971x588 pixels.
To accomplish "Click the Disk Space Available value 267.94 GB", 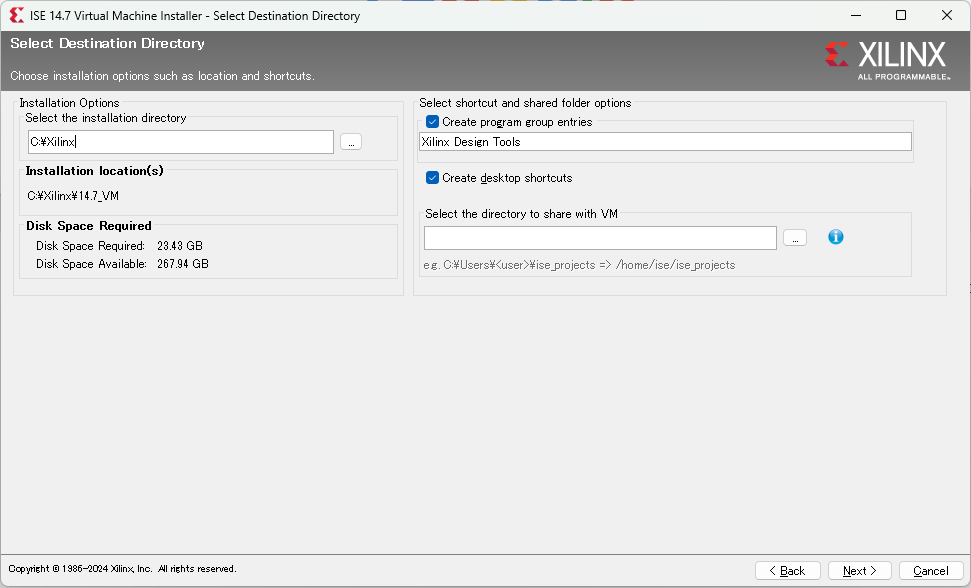I will point(183,264).
